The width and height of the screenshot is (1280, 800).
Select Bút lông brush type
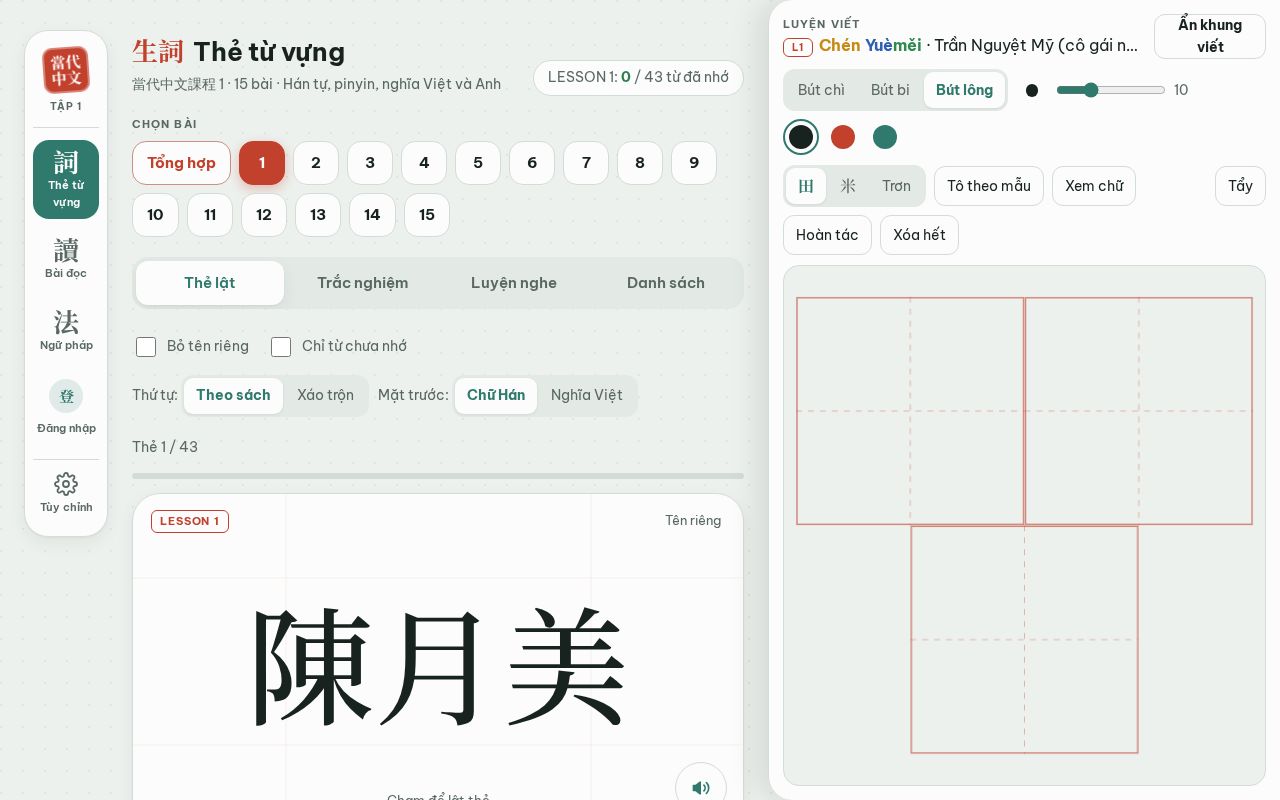(x=964, y=90)
